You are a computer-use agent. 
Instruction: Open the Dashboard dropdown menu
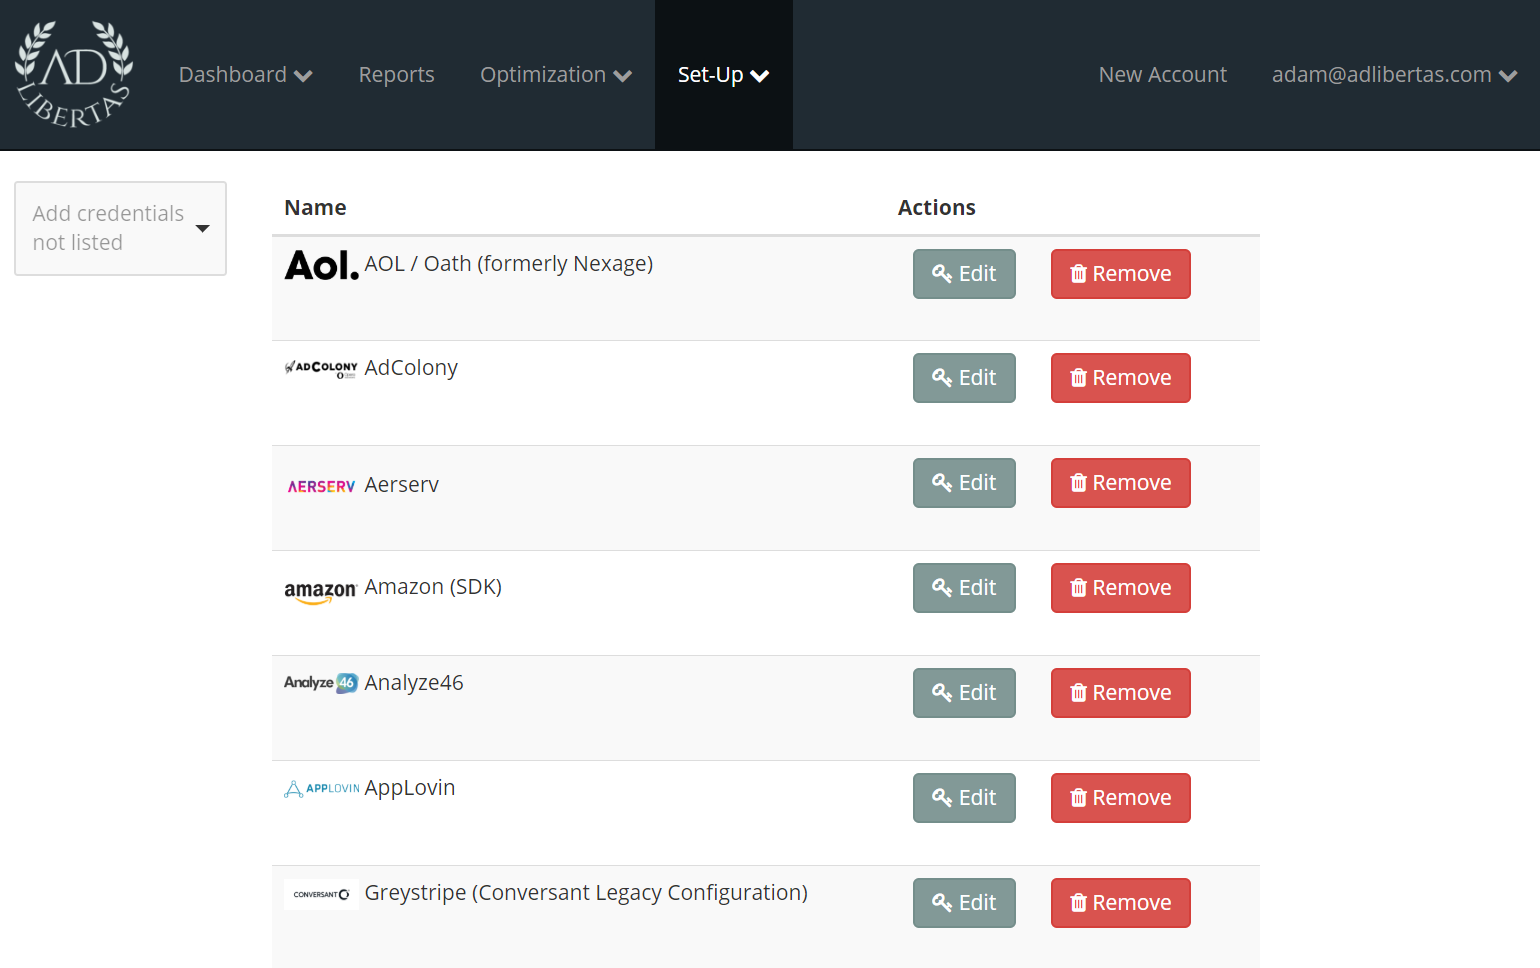[x=246, y=75]
